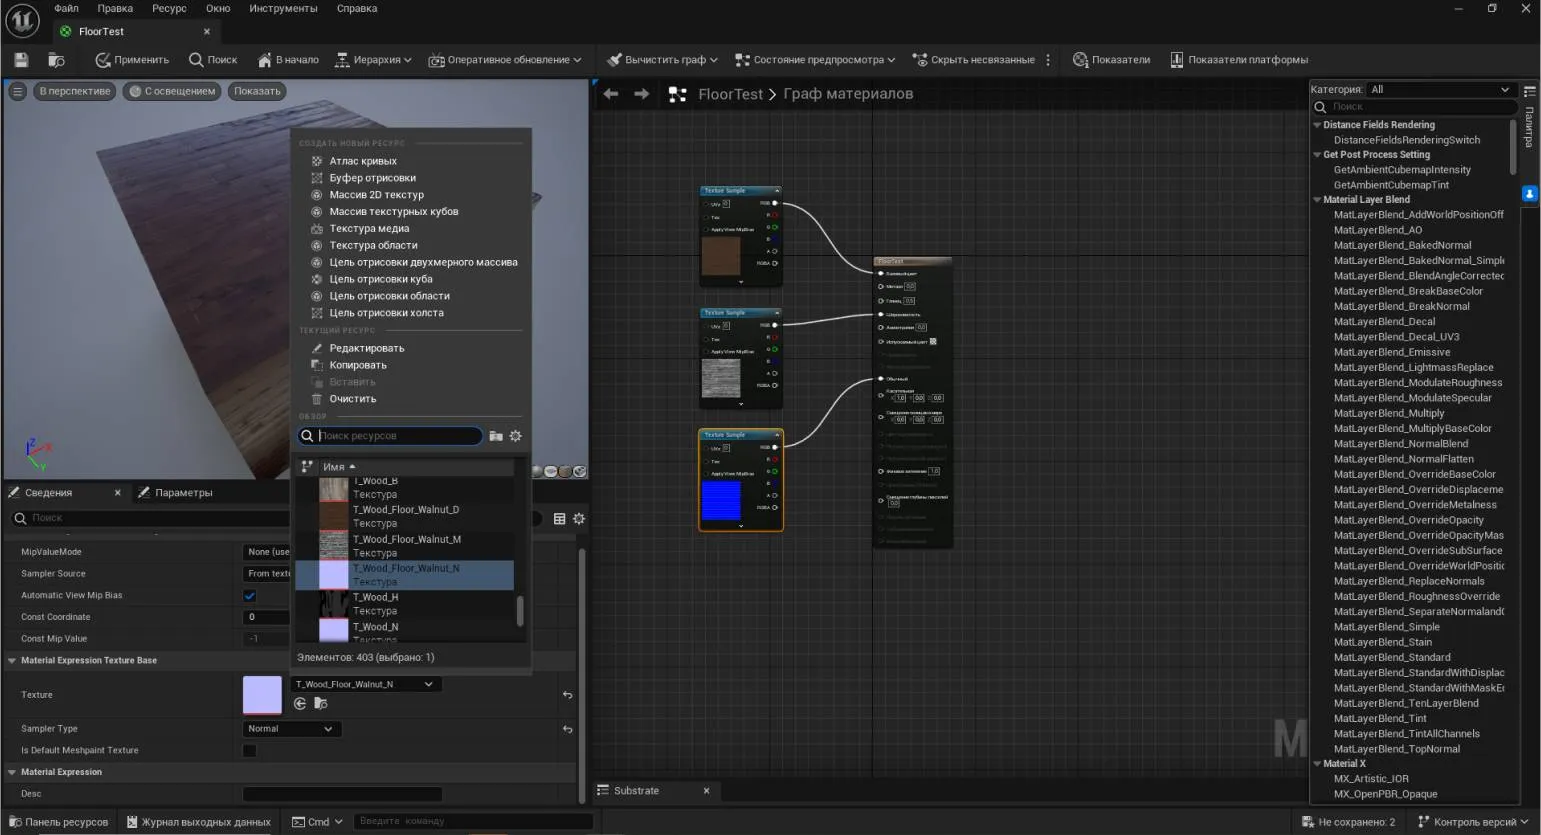Click the browse-to-asset icon beside Save
Viewport: 1541px width, 835px height.
pyautogui.click(x=56, y=60)
